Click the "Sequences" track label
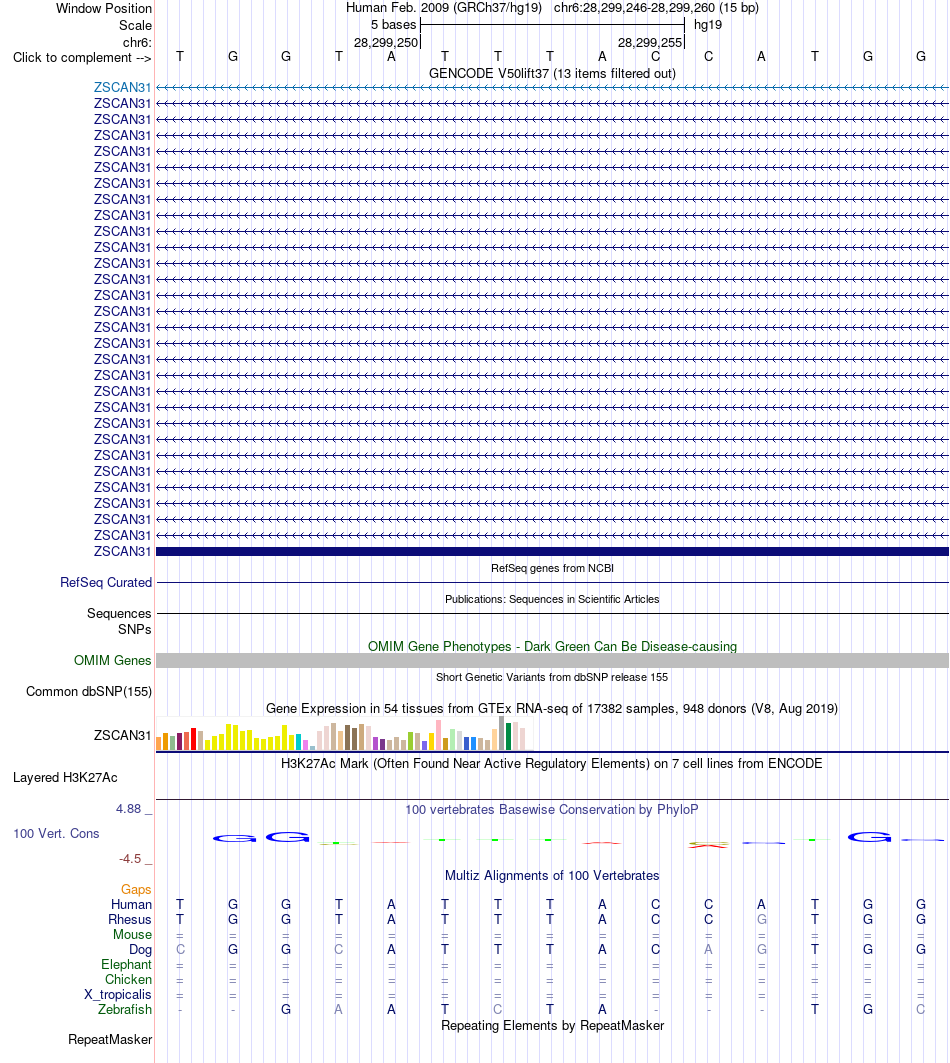The height and width of the screenshot is (1063, 950). click(x=119, y=614)
